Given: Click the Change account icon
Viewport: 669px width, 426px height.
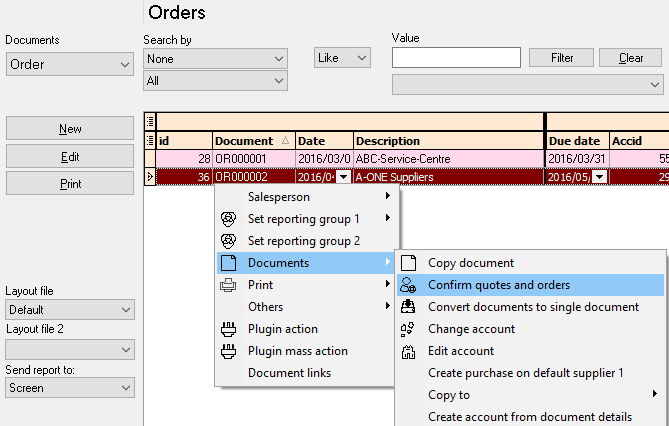Looking at the screenshot, I should click(408, 329).
